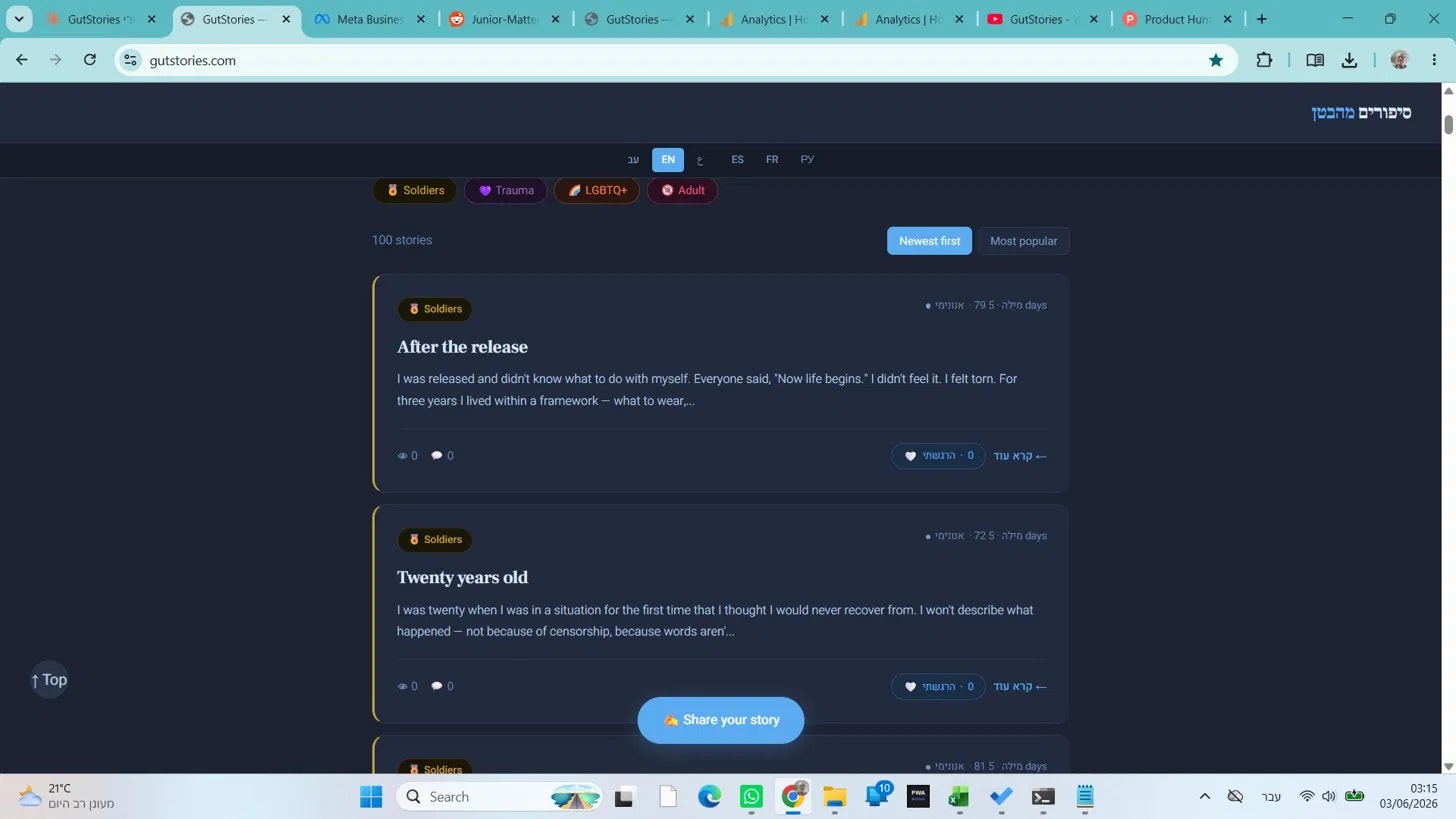The height and width of the screenshot is (819, 1456).
Task: Click the Soldiers tag on Twenty years old
Action: (x=435, y=540)
